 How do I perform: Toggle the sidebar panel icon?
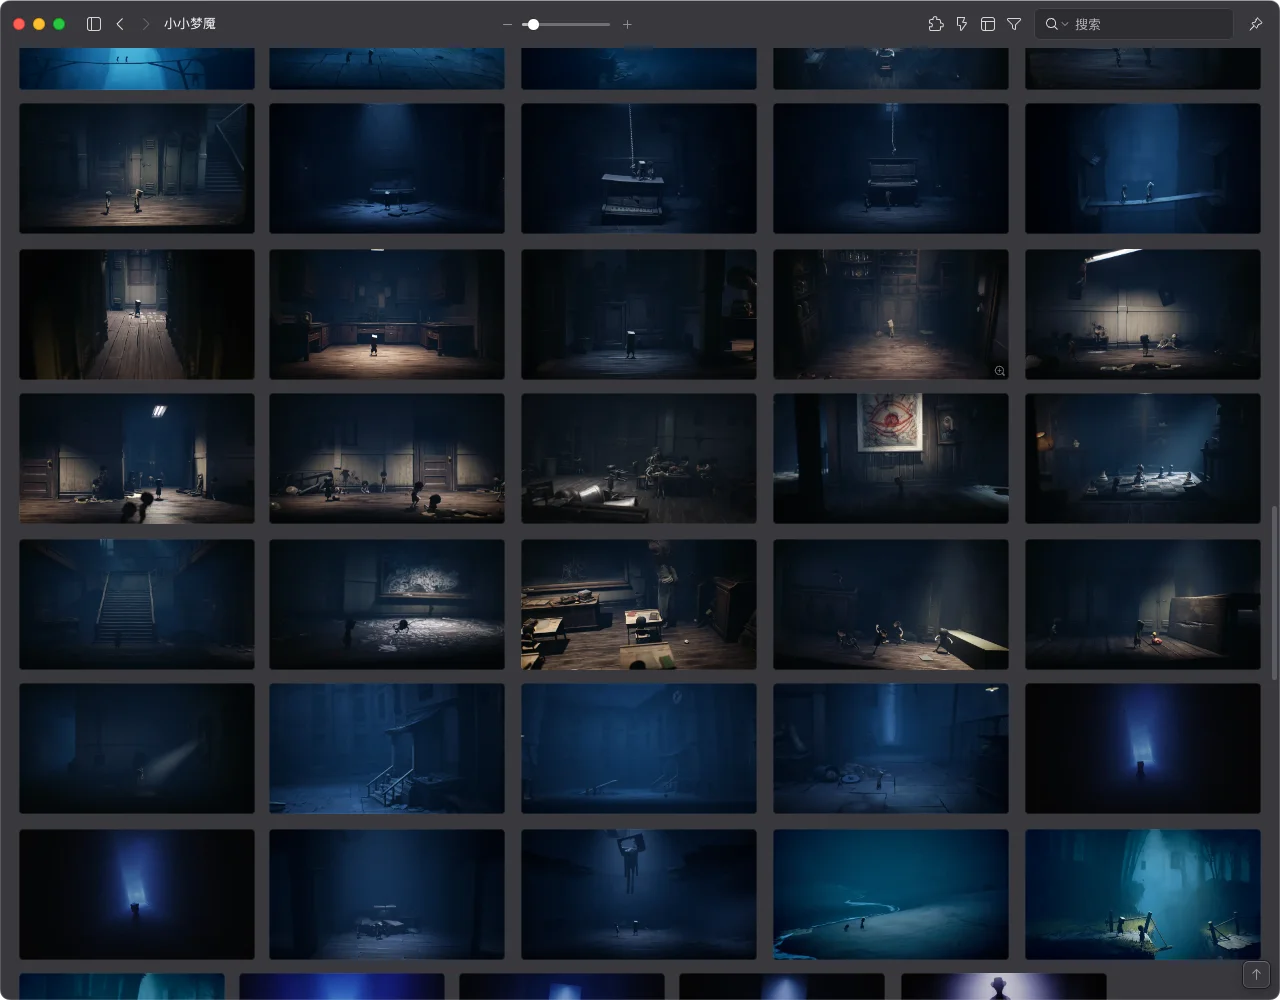(x=94, y=24)
